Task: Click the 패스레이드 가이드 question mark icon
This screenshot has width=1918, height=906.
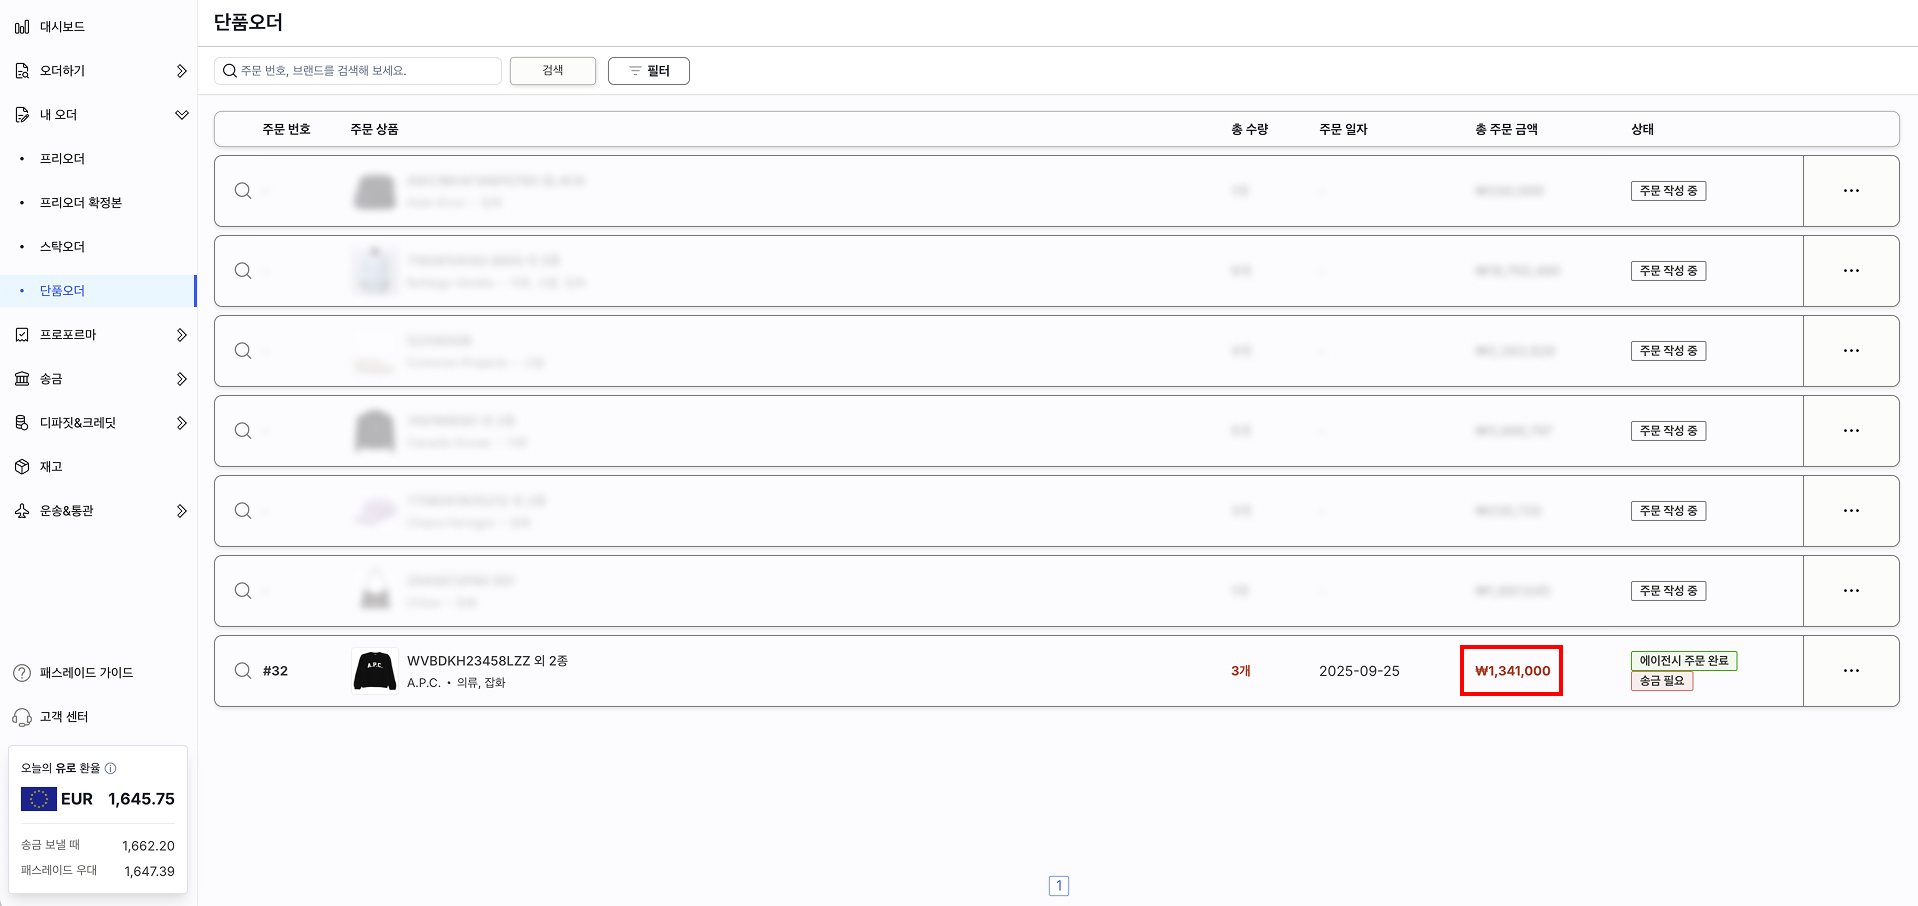Action: click(22, 673)
